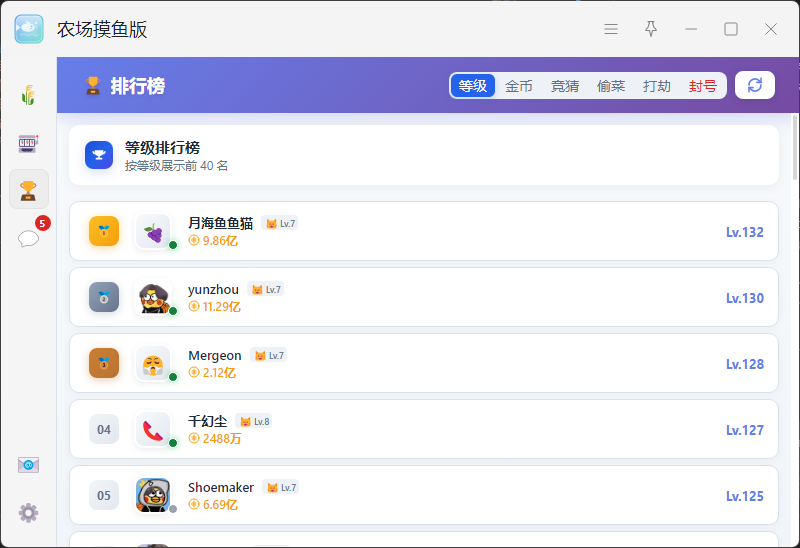Click the Lv.7 cat badge beside 月海鱼鱼猫
This screenshot has height=548, width=800.
pyautogui.click(x=280, y=223)
